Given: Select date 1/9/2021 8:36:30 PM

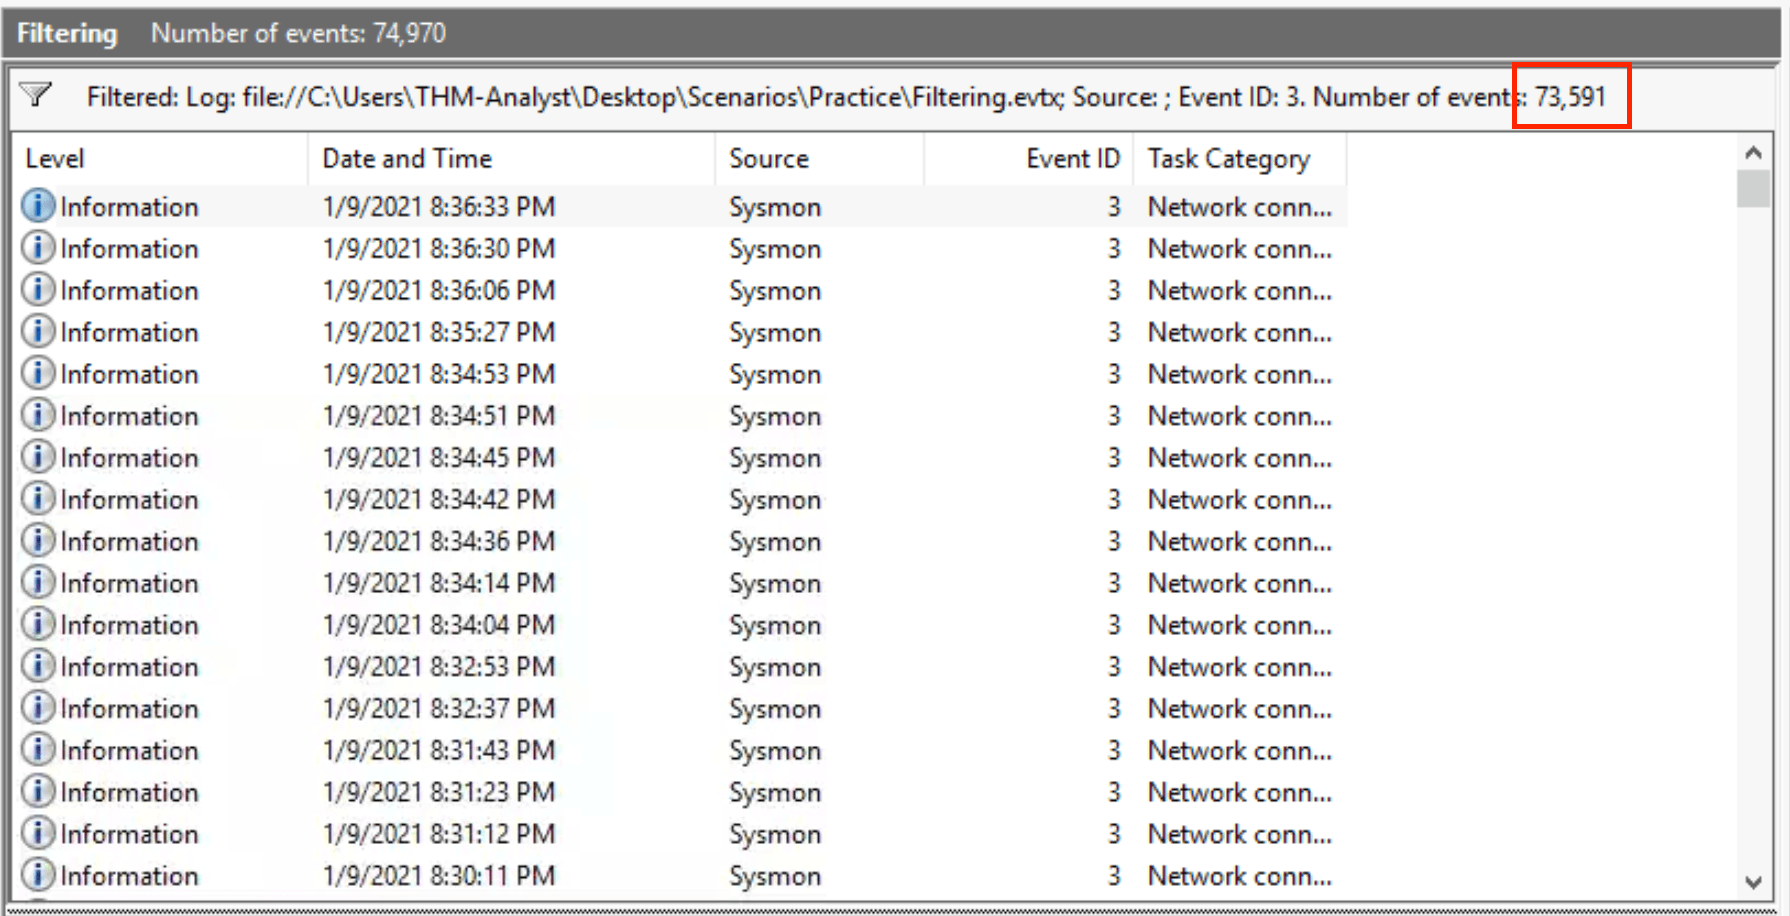Looking at the screenshot, I should coord(438,248).
